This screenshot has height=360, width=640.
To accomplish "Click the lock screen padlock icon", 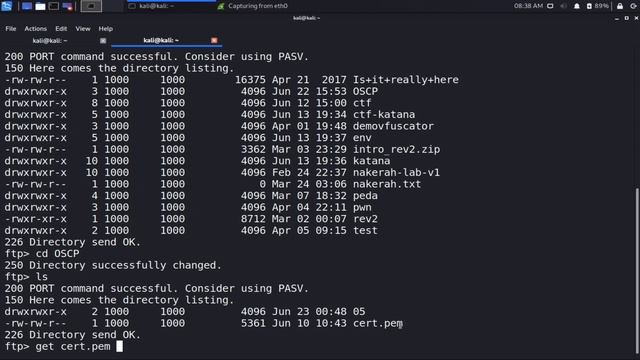I will tap(620, 6).
